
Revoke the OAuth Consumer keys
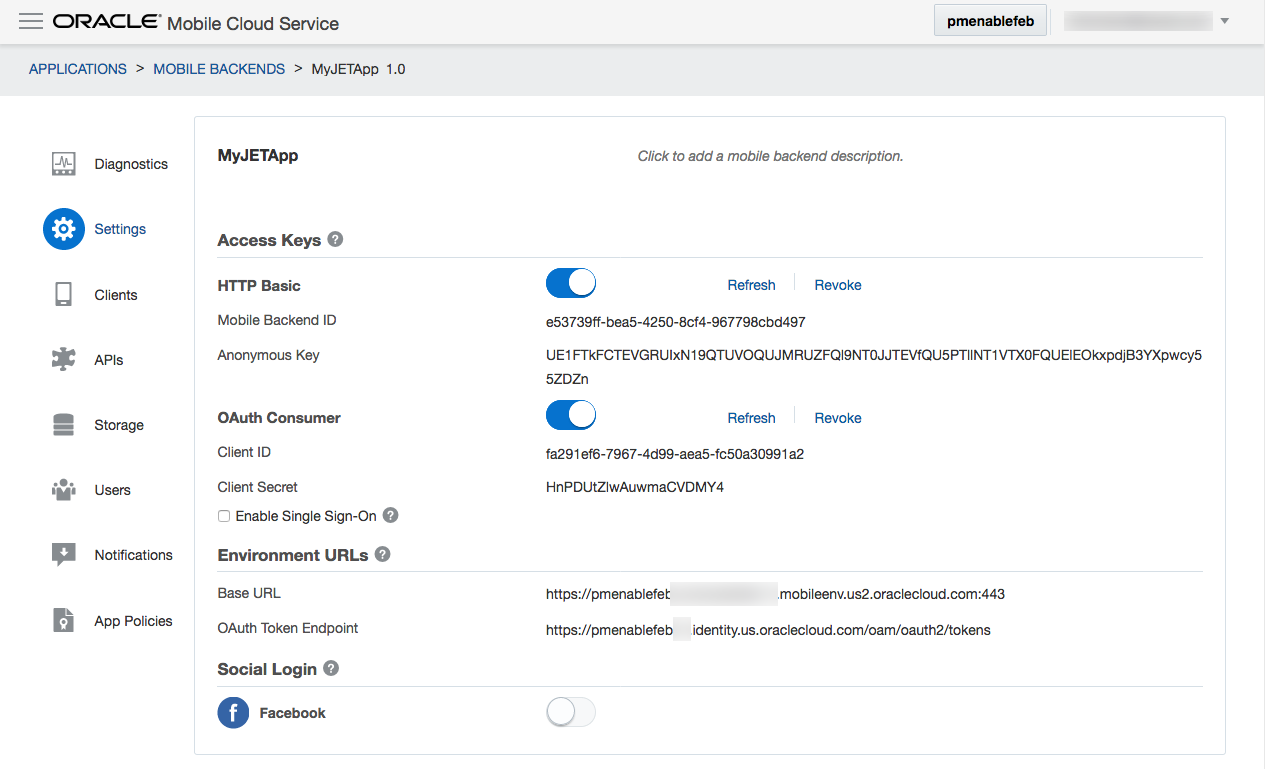pos(837,418)
